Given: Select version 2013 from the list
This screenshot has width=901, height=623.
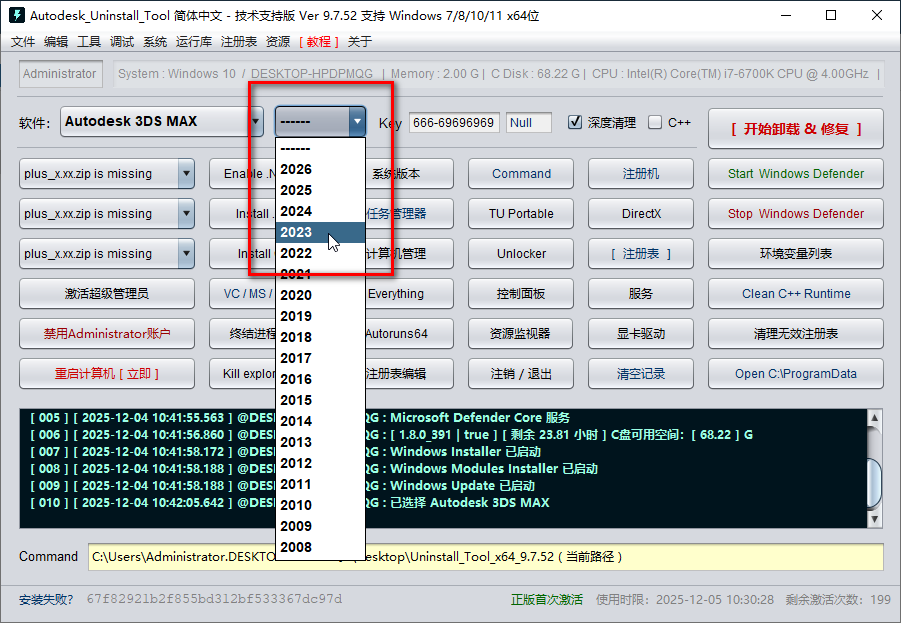Looking at the screenshot, I should pyautogui.click(x=320, y=442).
